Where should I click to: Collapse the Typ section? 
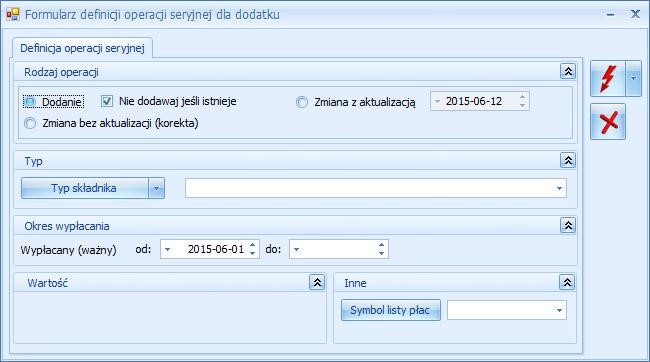coord(568,160)
